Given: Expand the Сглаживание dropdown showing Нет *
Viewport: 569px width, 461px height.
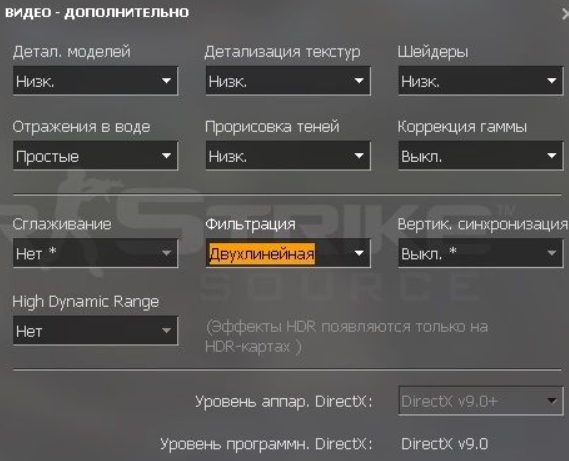Looking at the screenshot, I should pyautogui.click(x=95, y=253).
